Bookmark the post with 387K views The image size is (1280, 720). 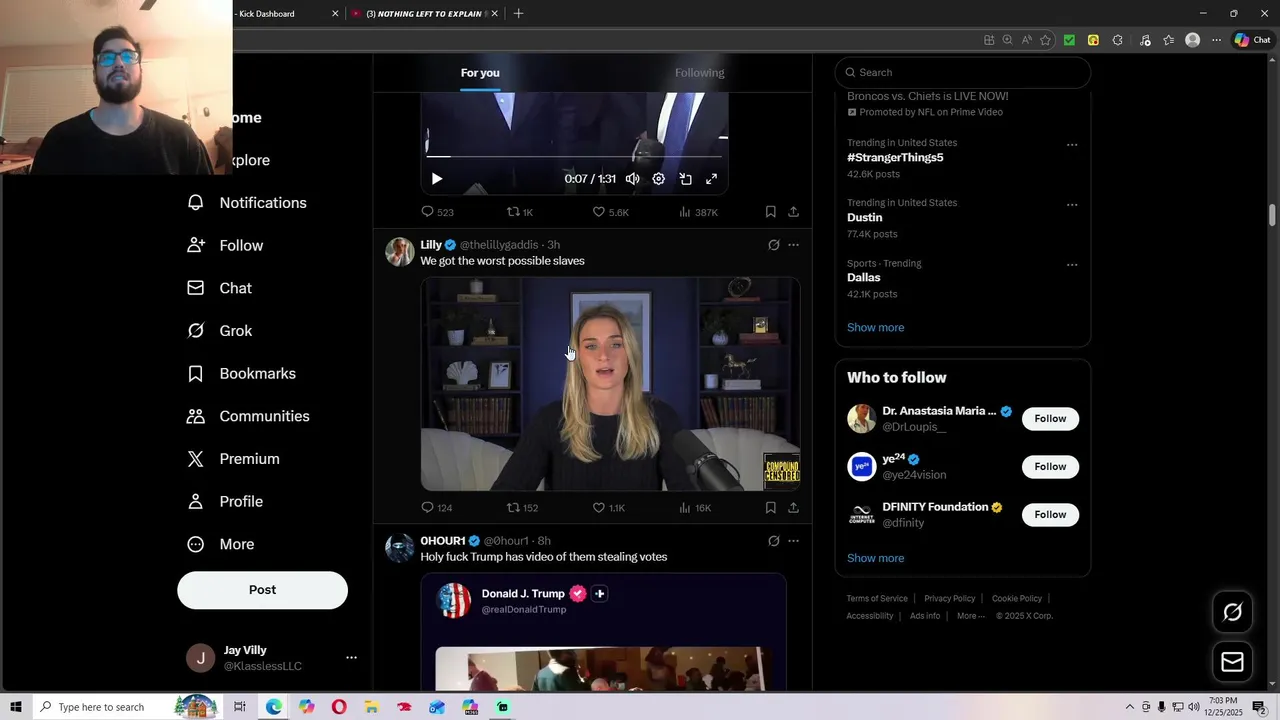(x=770, y=212)
